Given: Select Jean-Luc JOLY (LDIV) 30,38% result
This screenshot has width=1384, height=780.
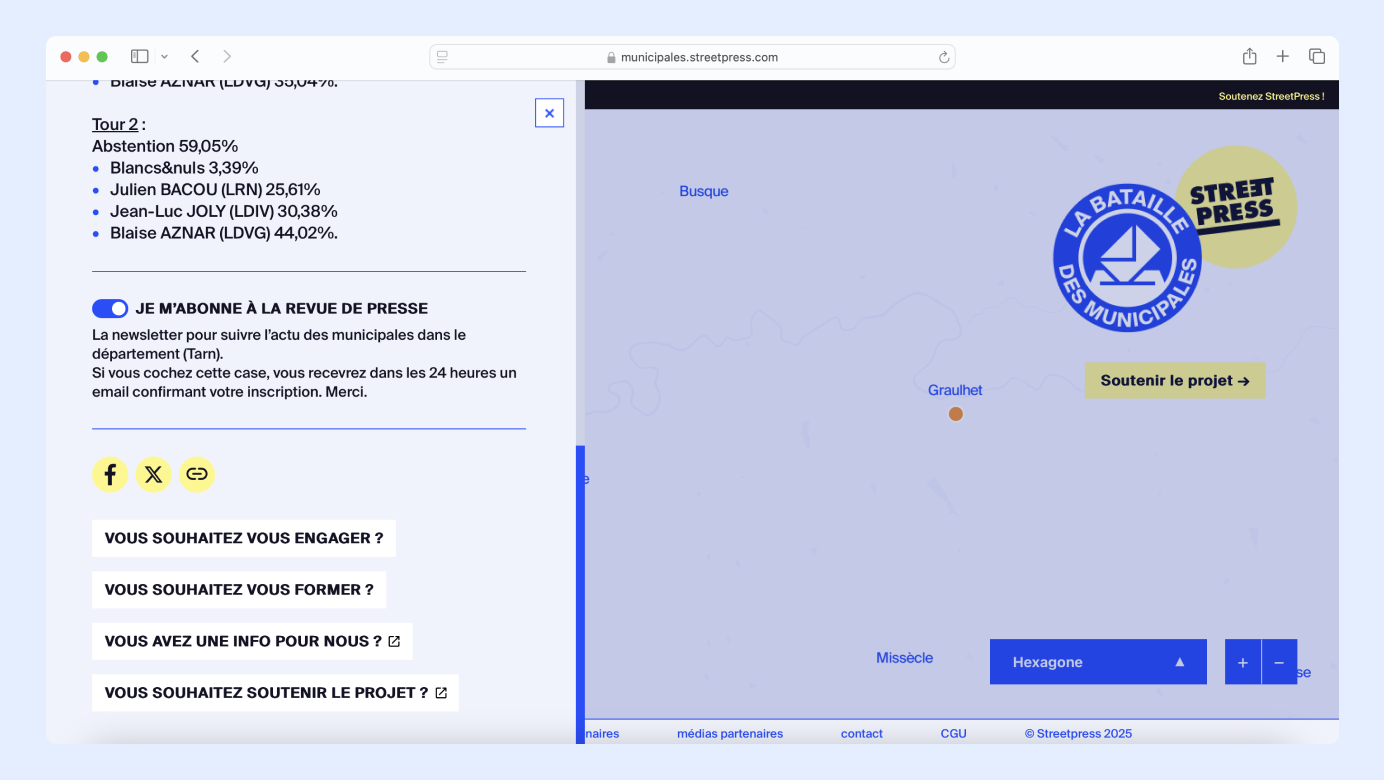Looking at the screenshot, I should pyautogui.click(x=224, y=211).
